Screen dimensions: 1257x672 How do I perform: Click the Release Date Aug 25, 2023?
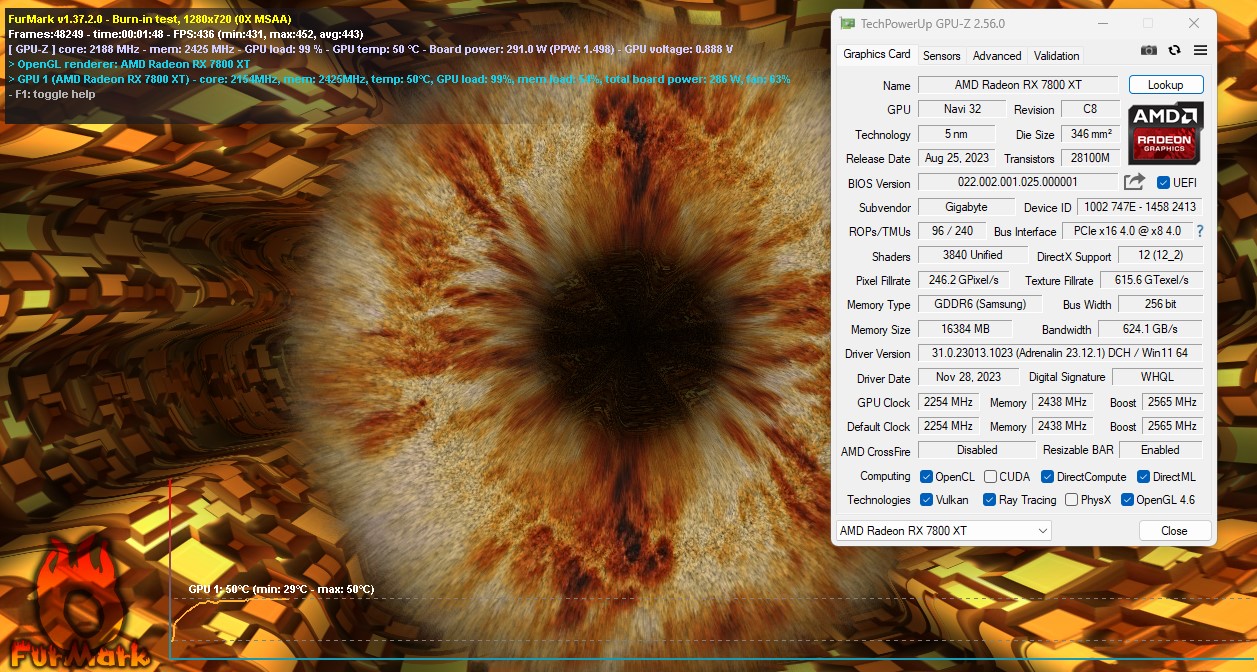(x=957, y=158)
